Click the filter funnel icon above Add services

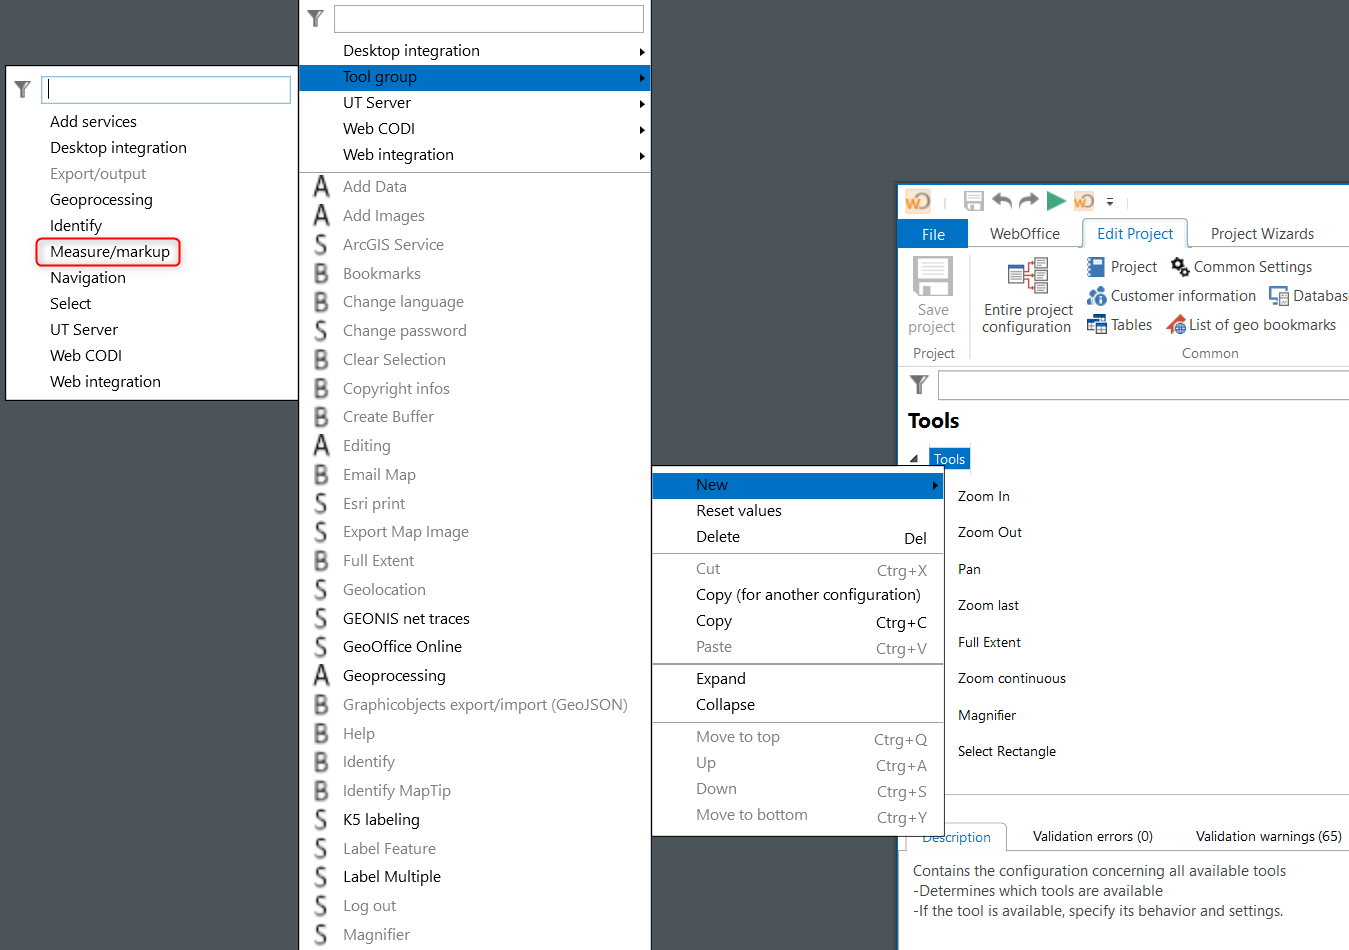pos(22,89)
